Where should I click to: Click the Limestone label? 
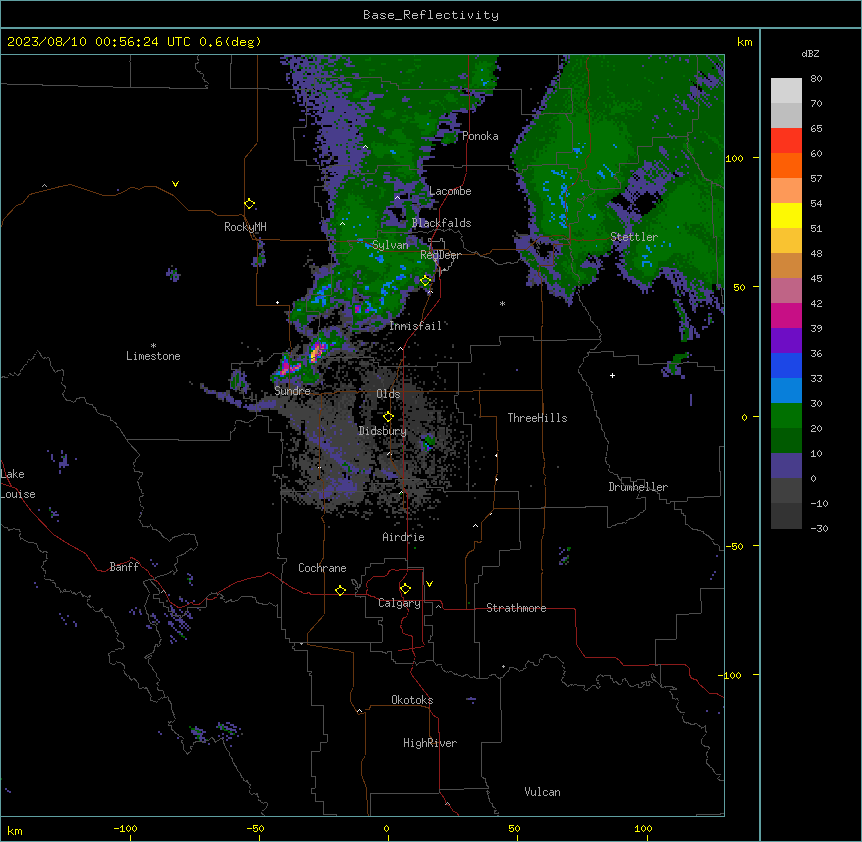click(153, 356)
